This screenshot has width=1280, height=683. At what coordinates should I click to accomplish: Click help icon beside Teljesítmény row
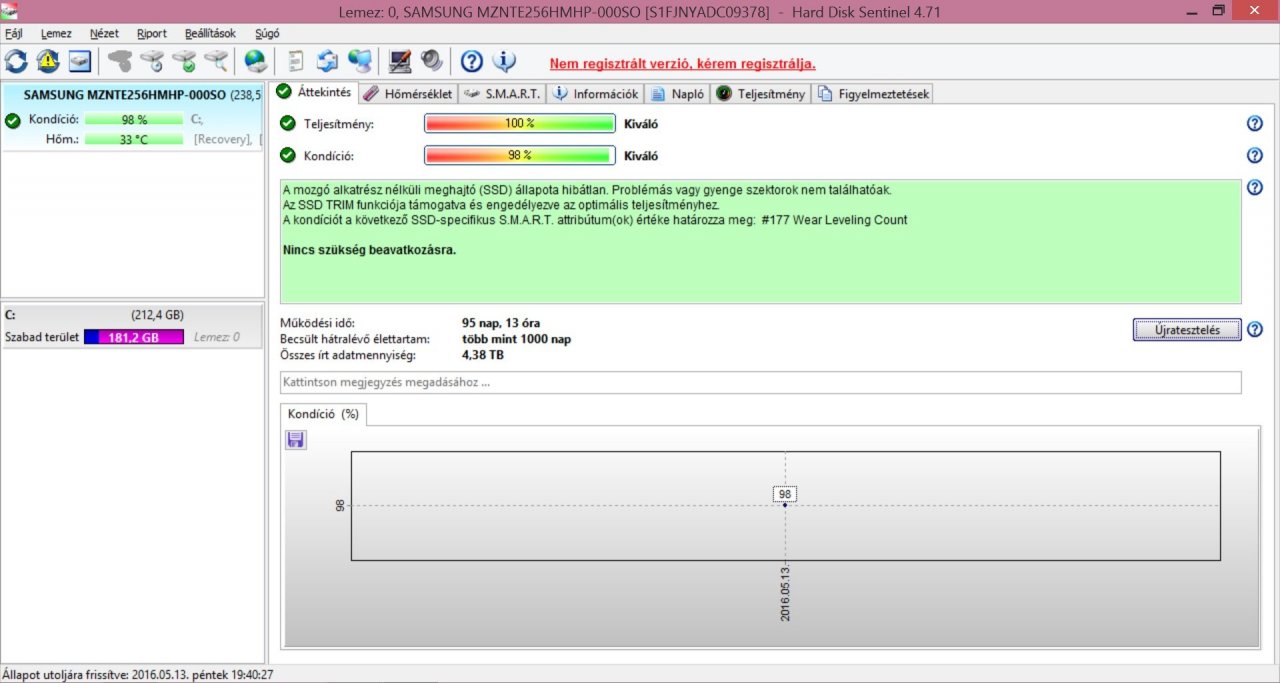click(x=1255, y=123)
